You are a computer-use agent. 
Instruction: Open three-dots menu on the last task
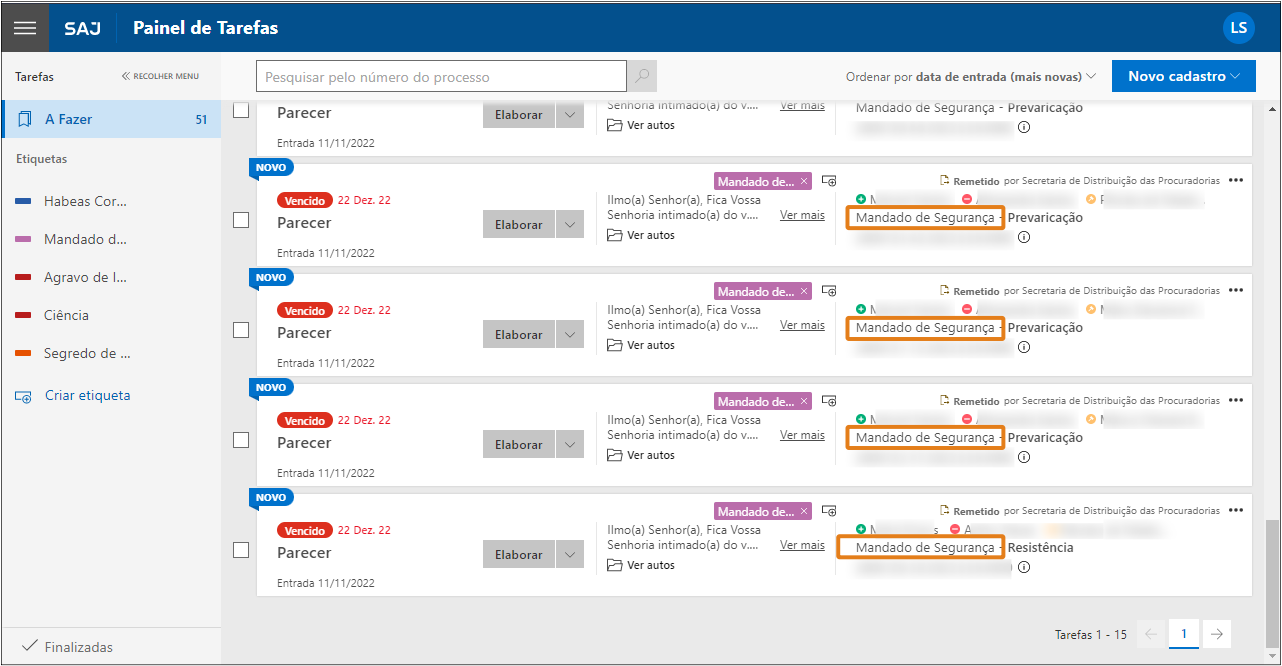click(1236, 510)
